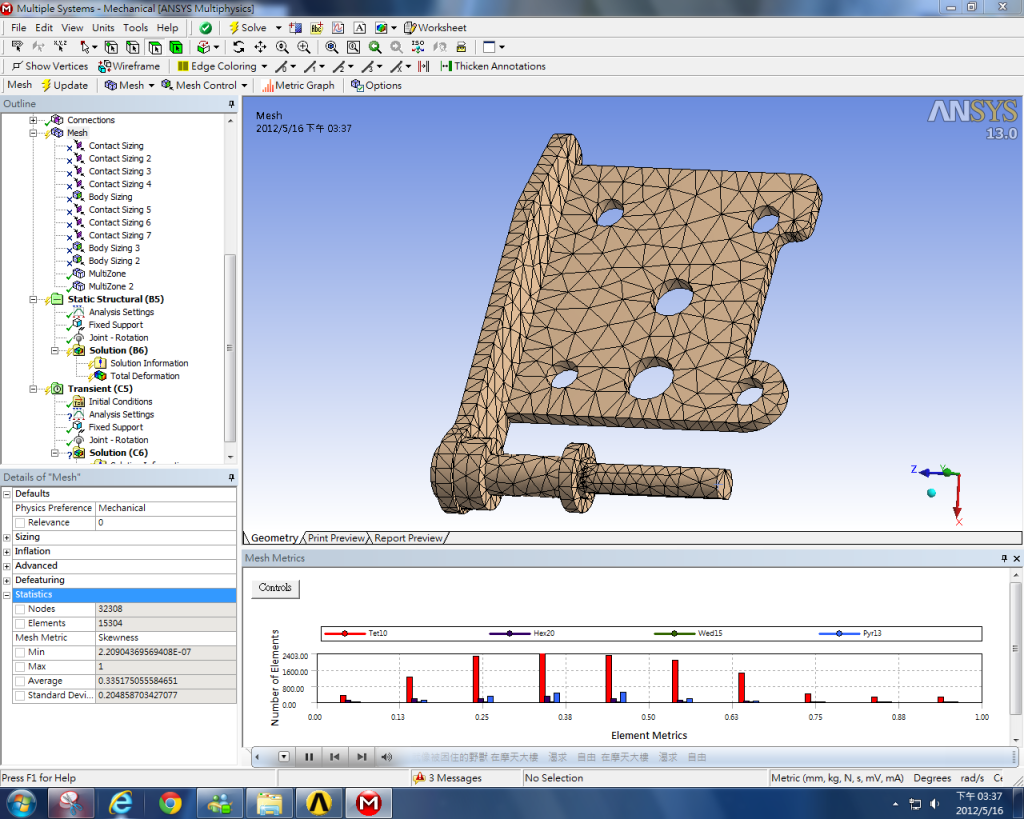Select Total Deformation in the outline tree
This screenshot has width=1024, height=819.
[x=145, y=376]
